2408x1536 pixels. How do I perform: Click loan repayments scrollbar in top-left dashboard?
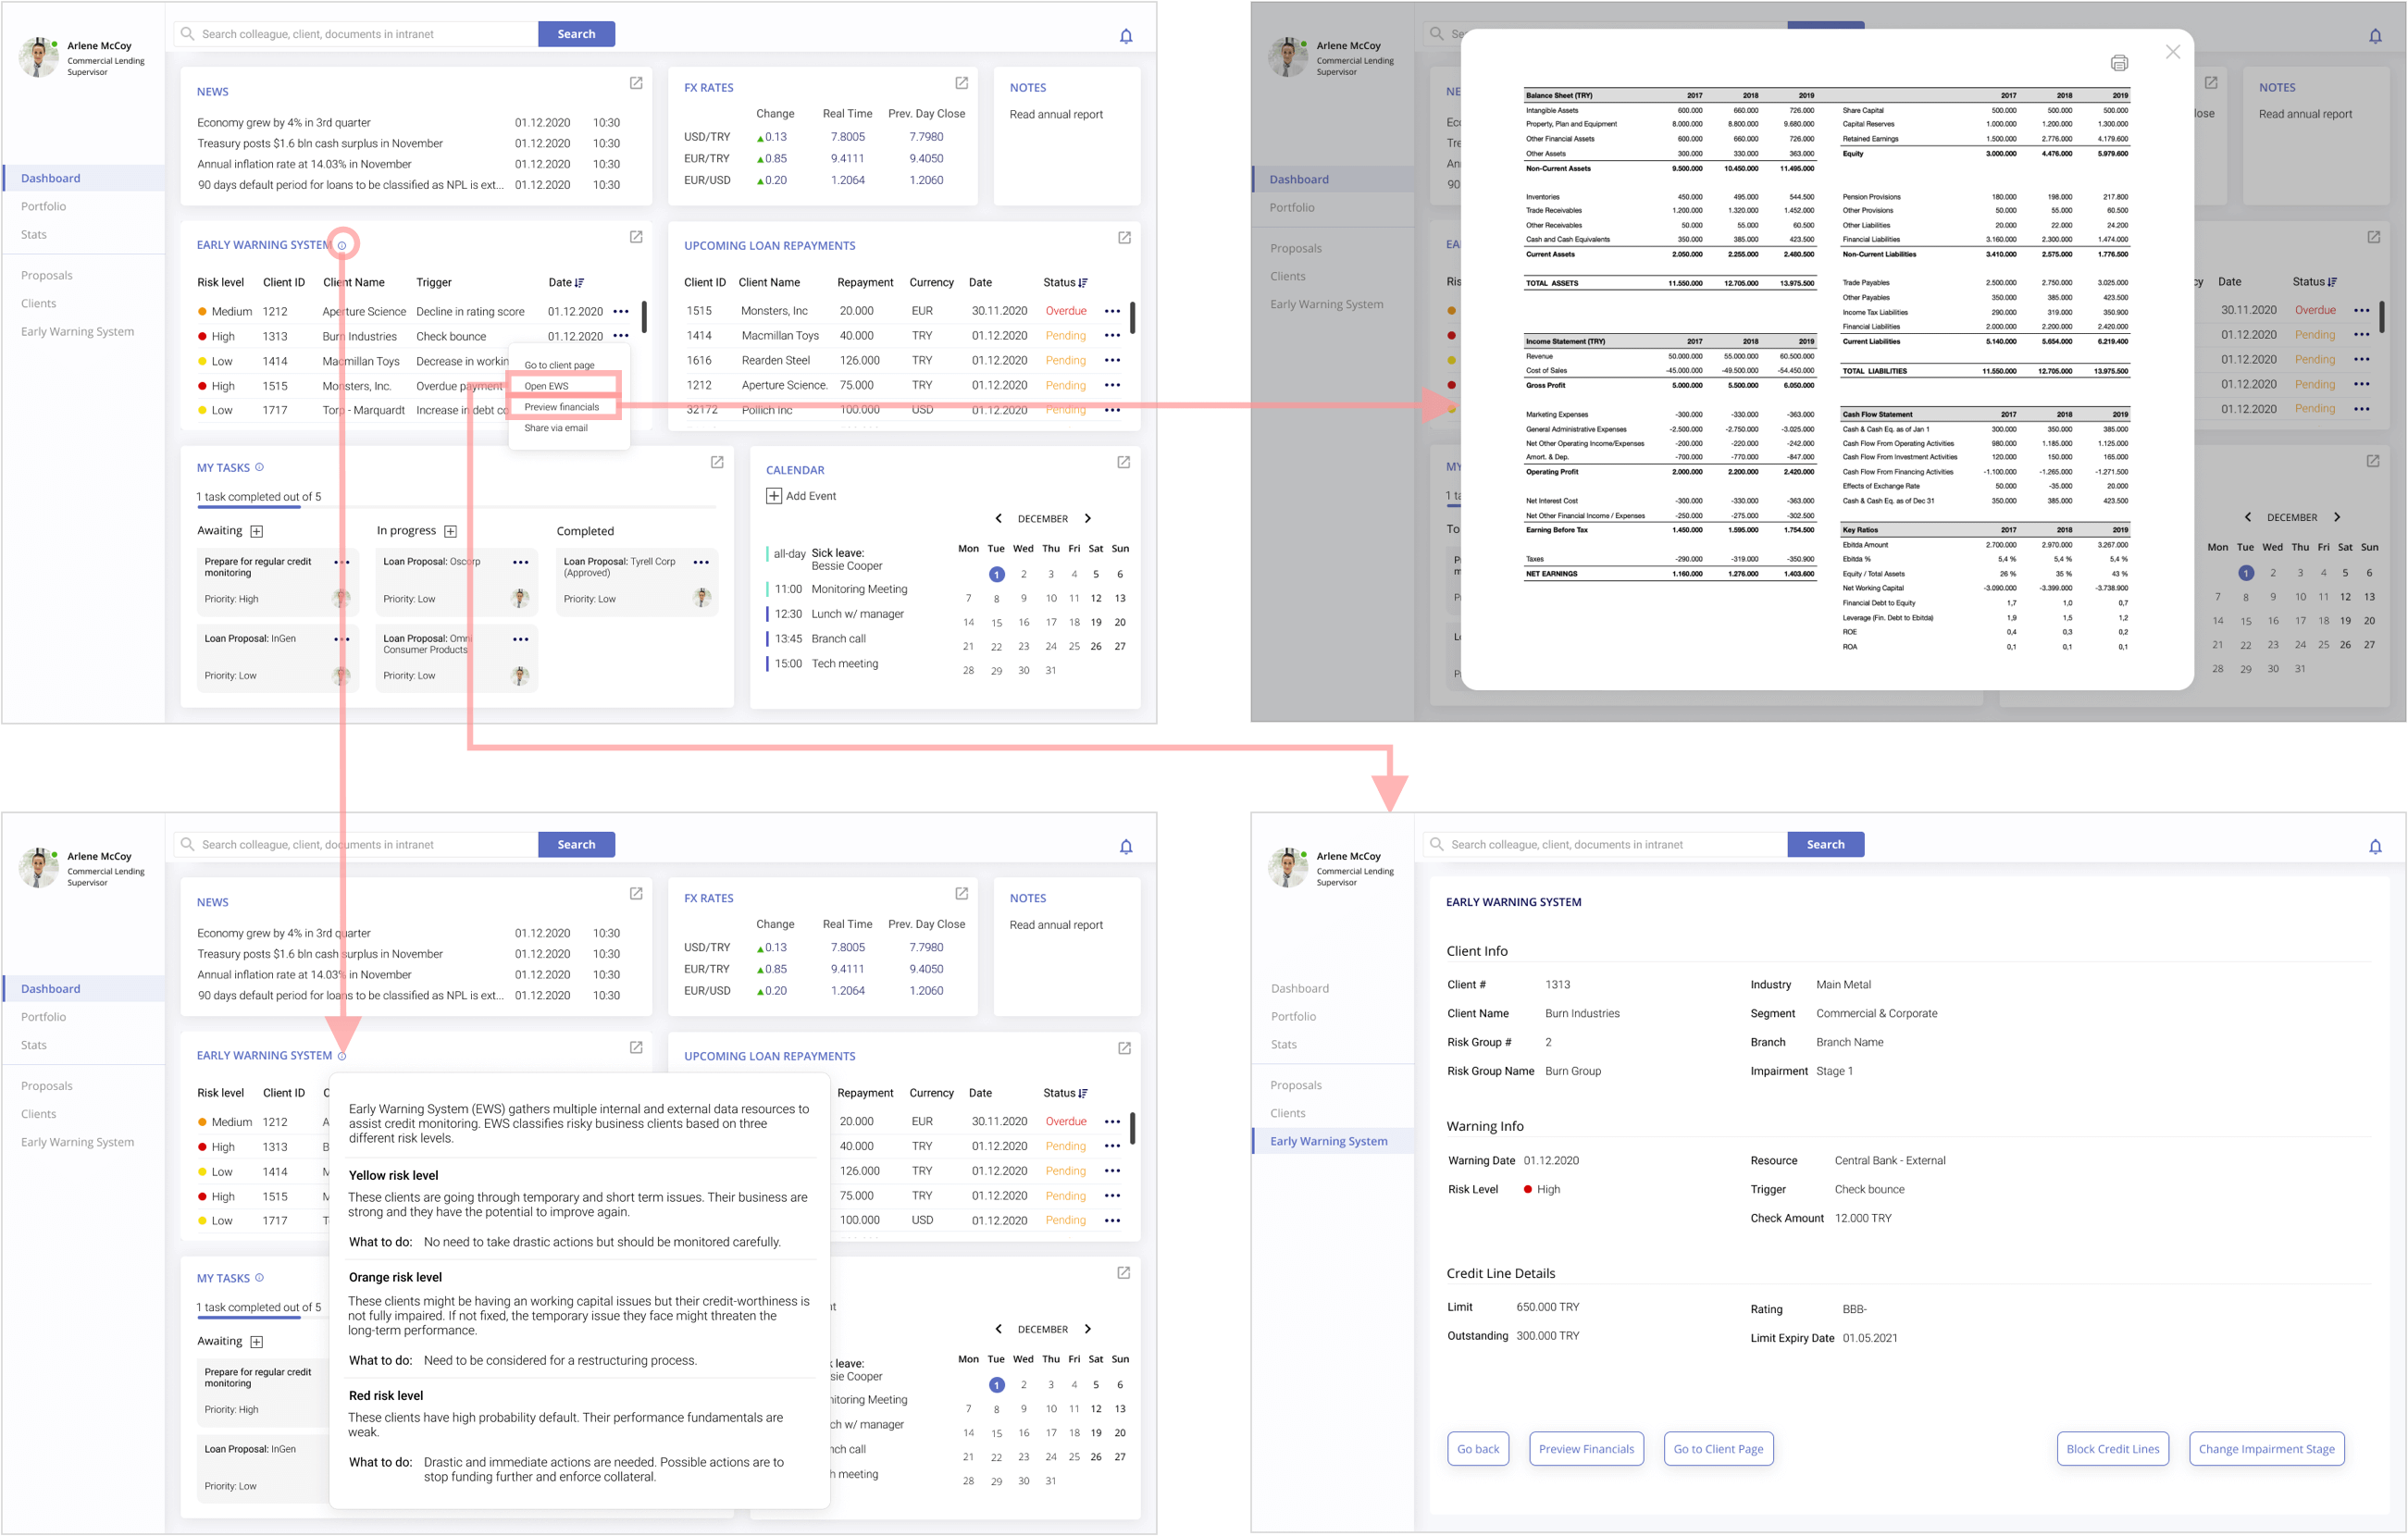click(x=1132, y=317)
